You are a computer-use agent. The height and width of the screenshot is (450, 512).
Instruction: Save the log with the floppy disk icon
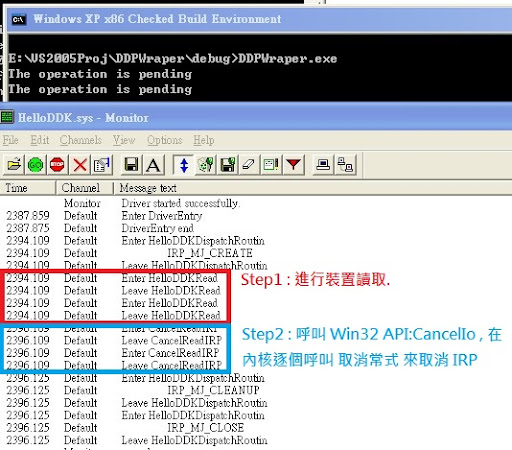point(131,165)
